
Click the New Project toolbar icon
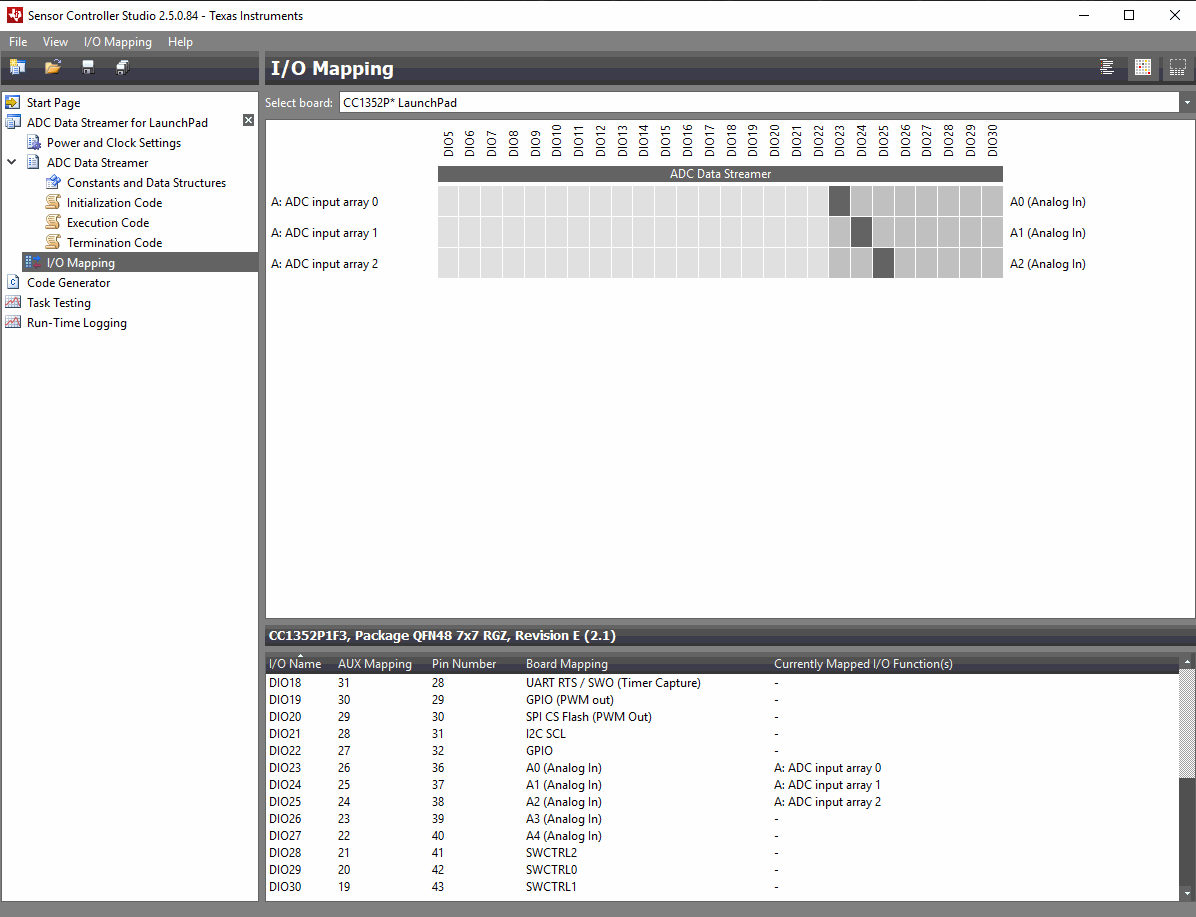coord(18,67)
